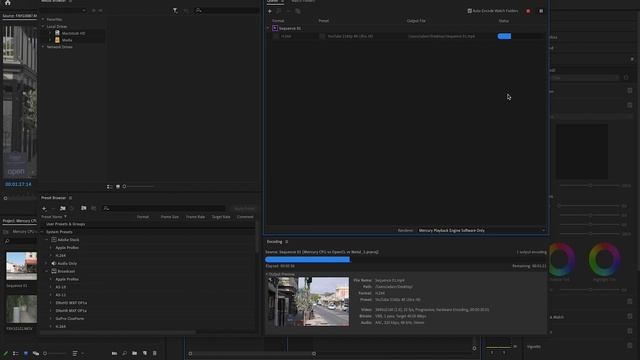Image resolution: width=640 pixels, height=360 pixels.
Task: Click Sequence 01 thumbnail in Project panel
Action: [x=21, y=266]
